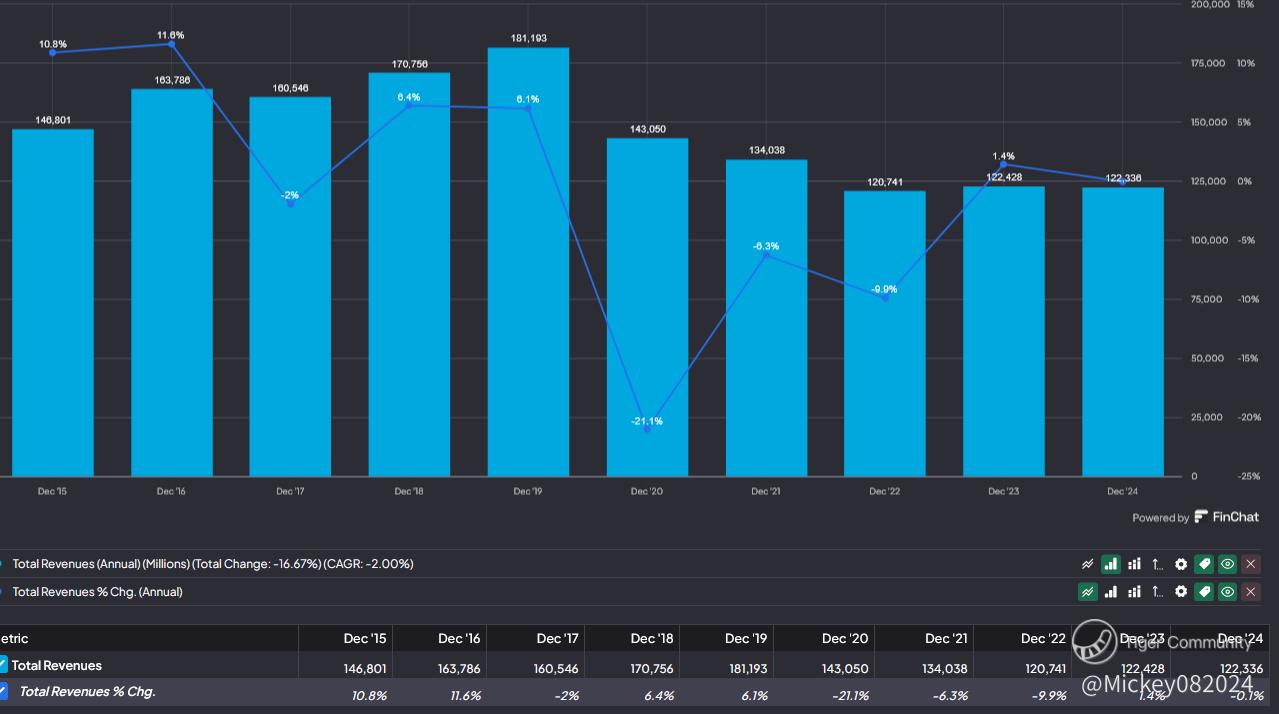Open settings gear for Total Revenues % Chg.

(1181, 592)
